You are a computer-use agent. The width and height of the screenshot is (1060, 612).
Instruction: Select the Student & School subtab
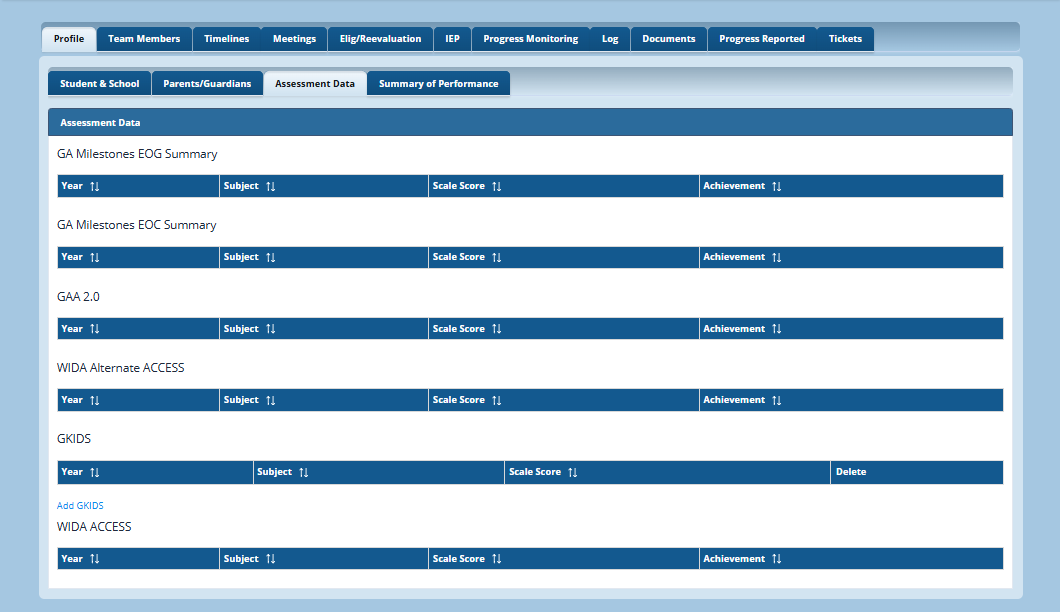click(99, 84)
